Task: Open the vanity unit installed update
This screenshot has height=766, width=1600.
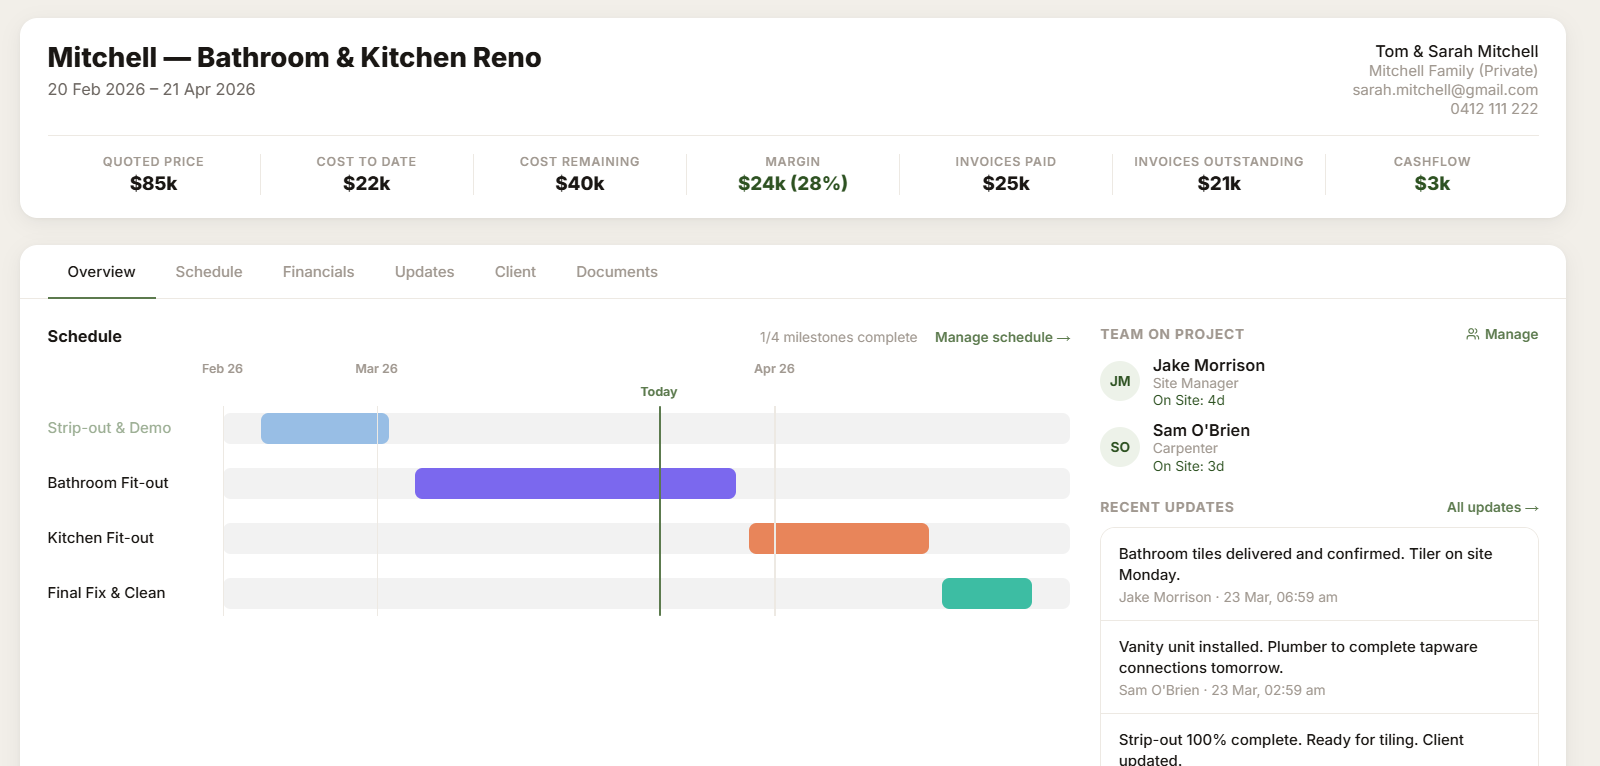Action: coord(1319,667)
